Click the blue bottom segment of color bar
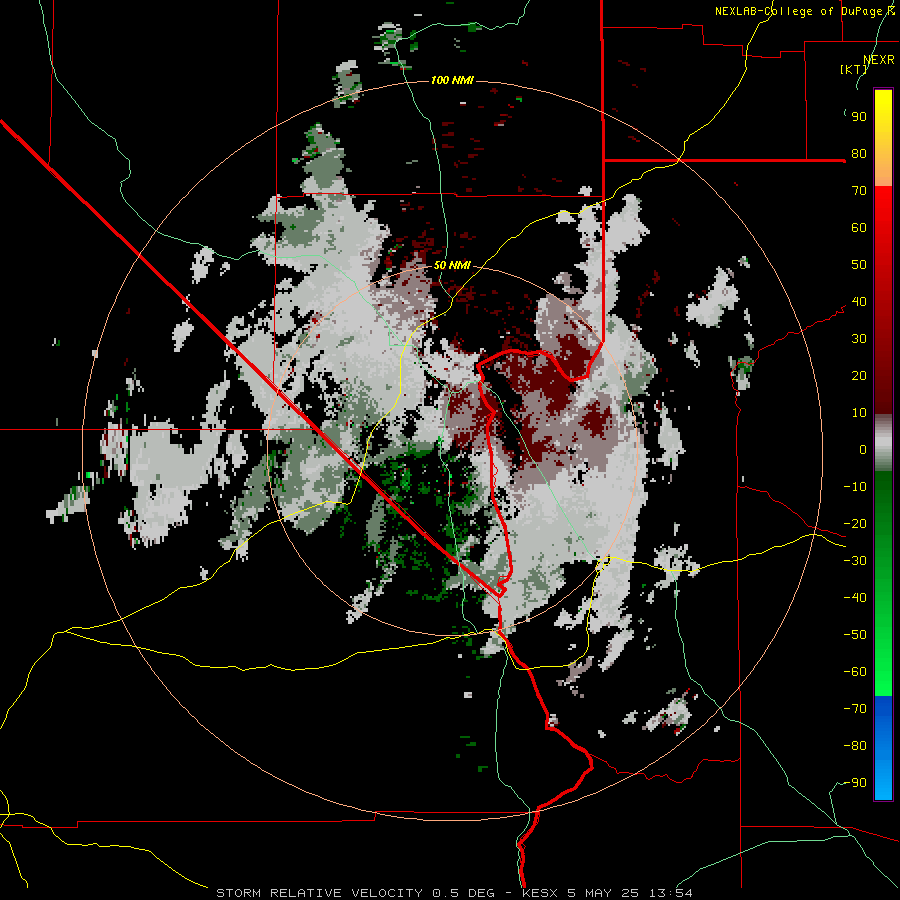Screen dimensions: 900x900 pyautogui.click(x=883, y=747)
